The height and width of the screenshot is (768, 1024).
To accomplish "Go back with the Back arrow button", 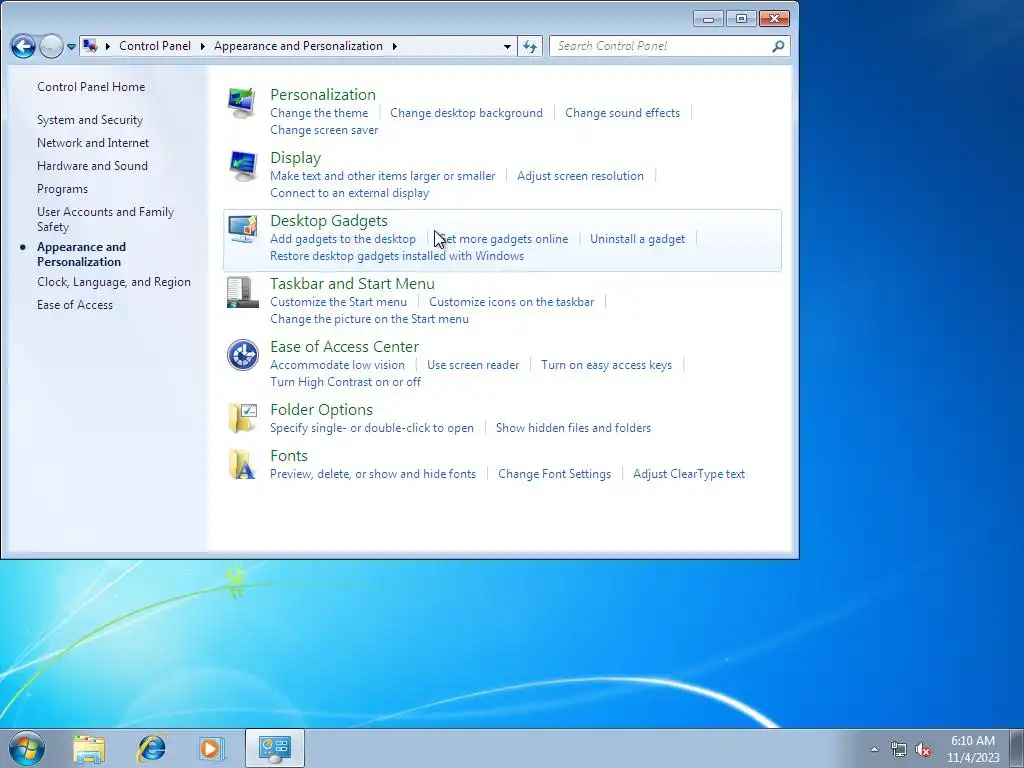I will 23,46.
